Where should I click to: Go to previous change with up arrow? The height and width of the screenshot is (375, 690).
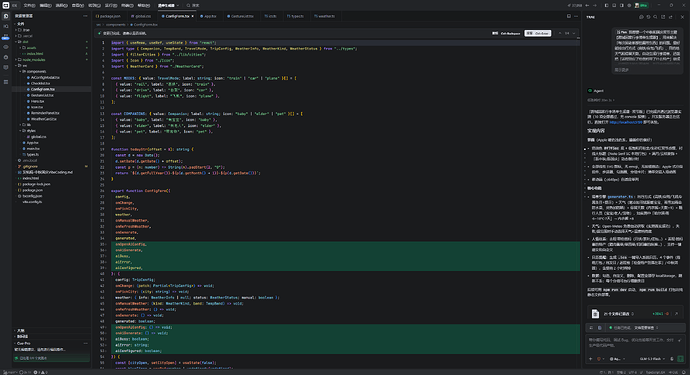point(560,33)
